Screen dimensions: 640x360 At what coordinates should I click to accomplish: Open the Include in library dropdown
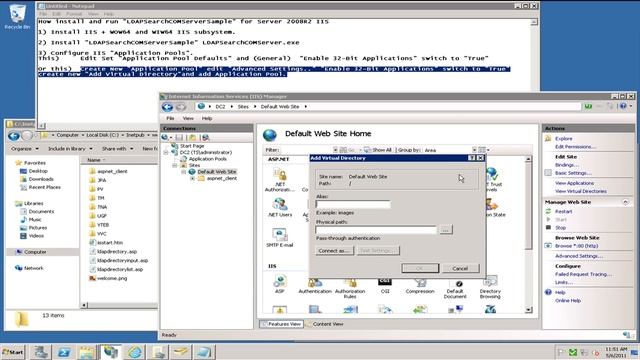70,149
